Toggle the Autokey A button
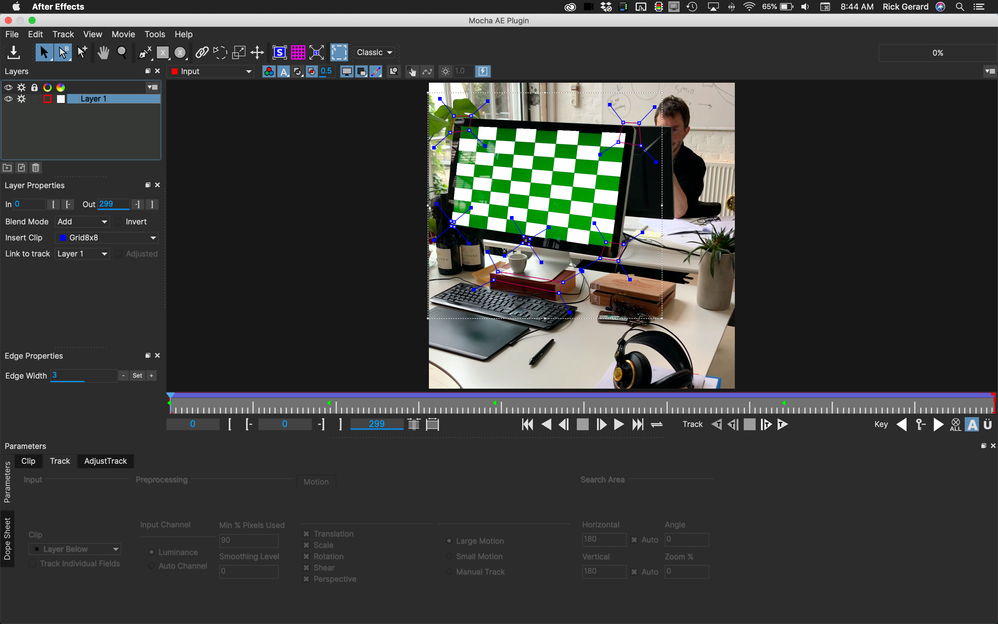Image resolution: width=998 pixels, height=624 pixels. click(x=971, y=425)
